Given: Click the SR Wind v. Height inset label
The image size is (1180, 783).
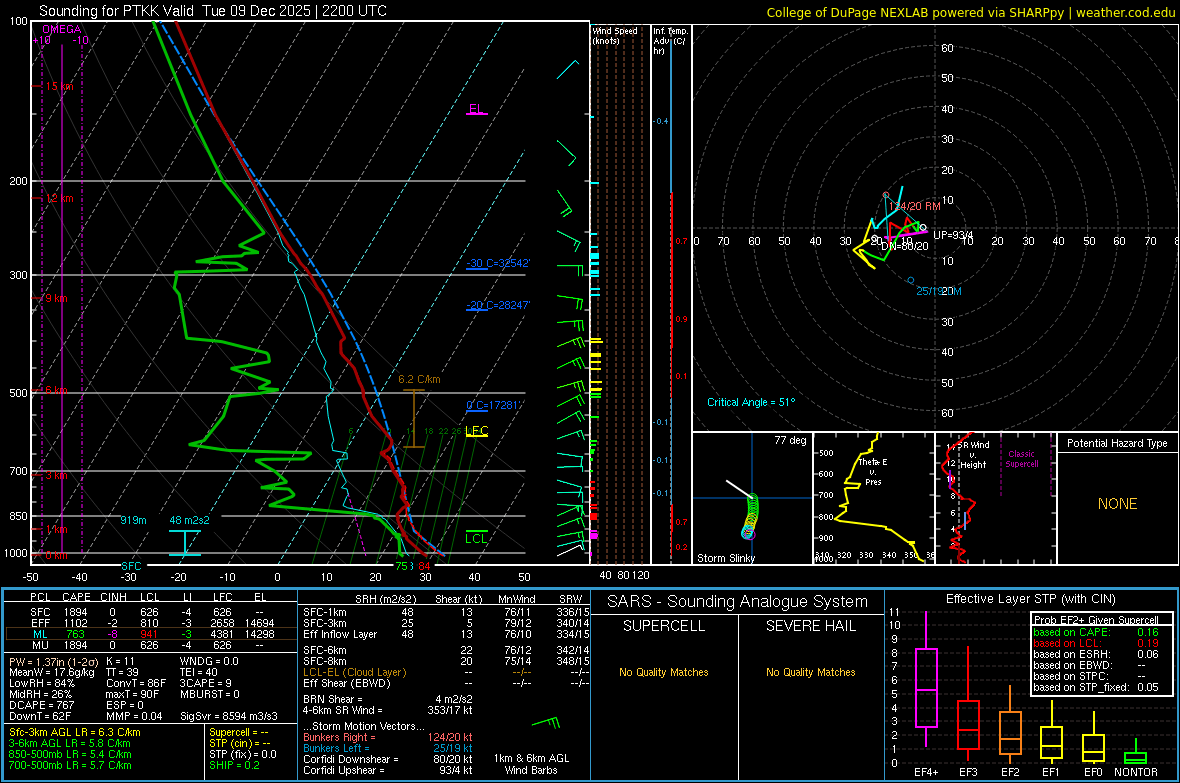Looking at the screenshot, I should click(973, 455).
